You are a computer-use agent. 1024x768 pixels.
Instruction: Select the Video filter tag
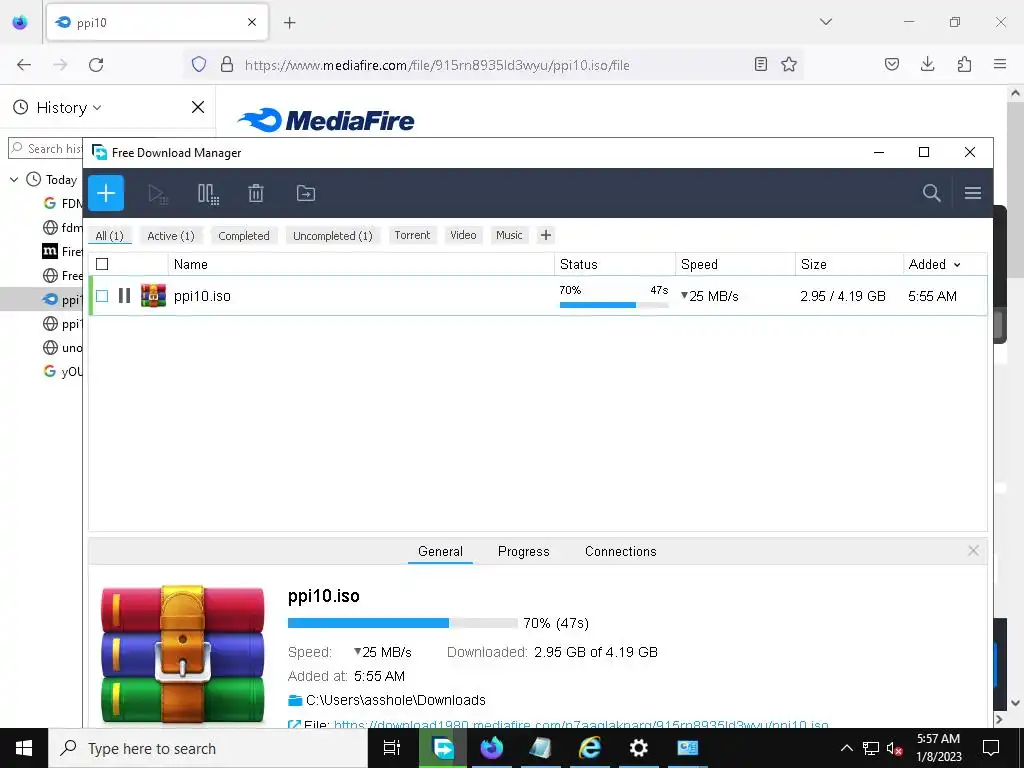(463, 235)
